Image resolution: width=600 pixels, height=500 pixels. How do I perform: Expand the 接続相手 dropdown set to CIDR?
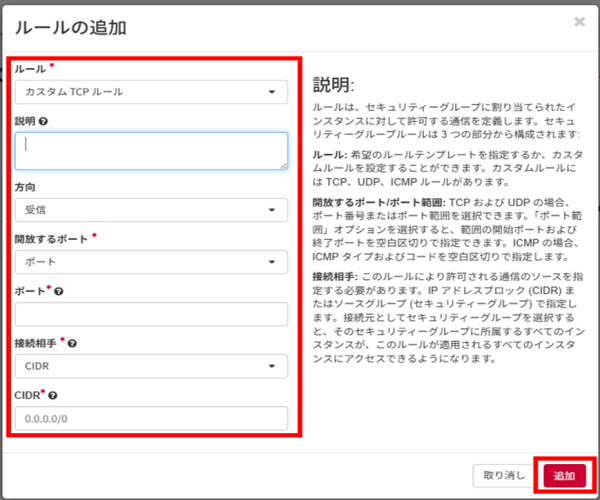[x=151, y=366]
